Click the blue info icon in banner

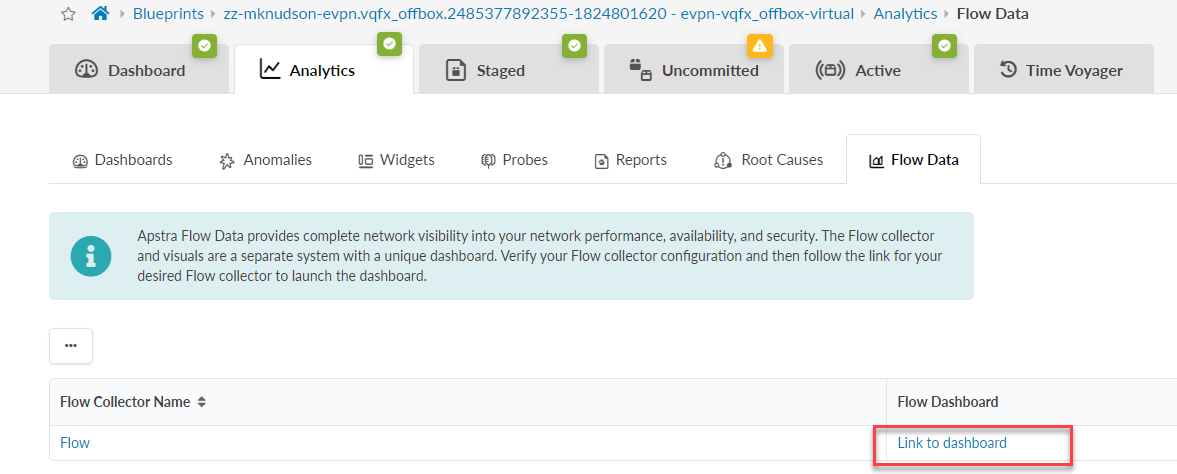[91, 256]
